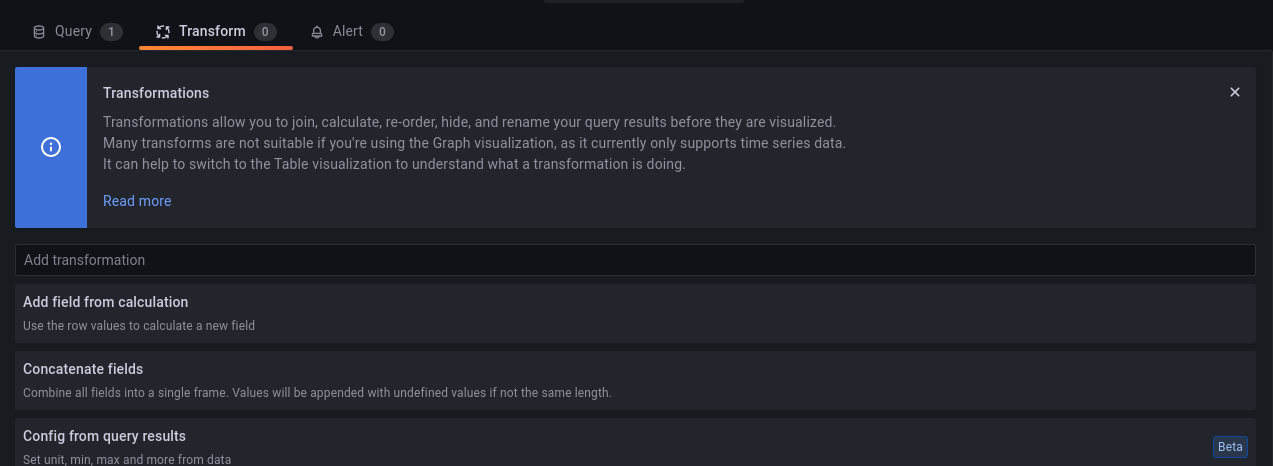Image resolution: width=1273 pixels, height=466 pixels.
Task: Select the Transform tab label
Action: (212, 32)
